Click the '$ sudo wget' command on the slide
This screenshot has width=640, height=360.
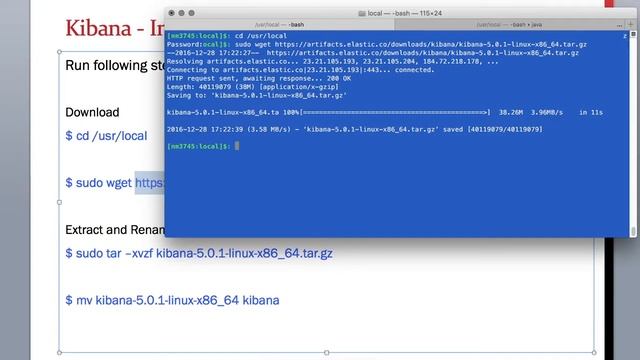tap(115, 183)
